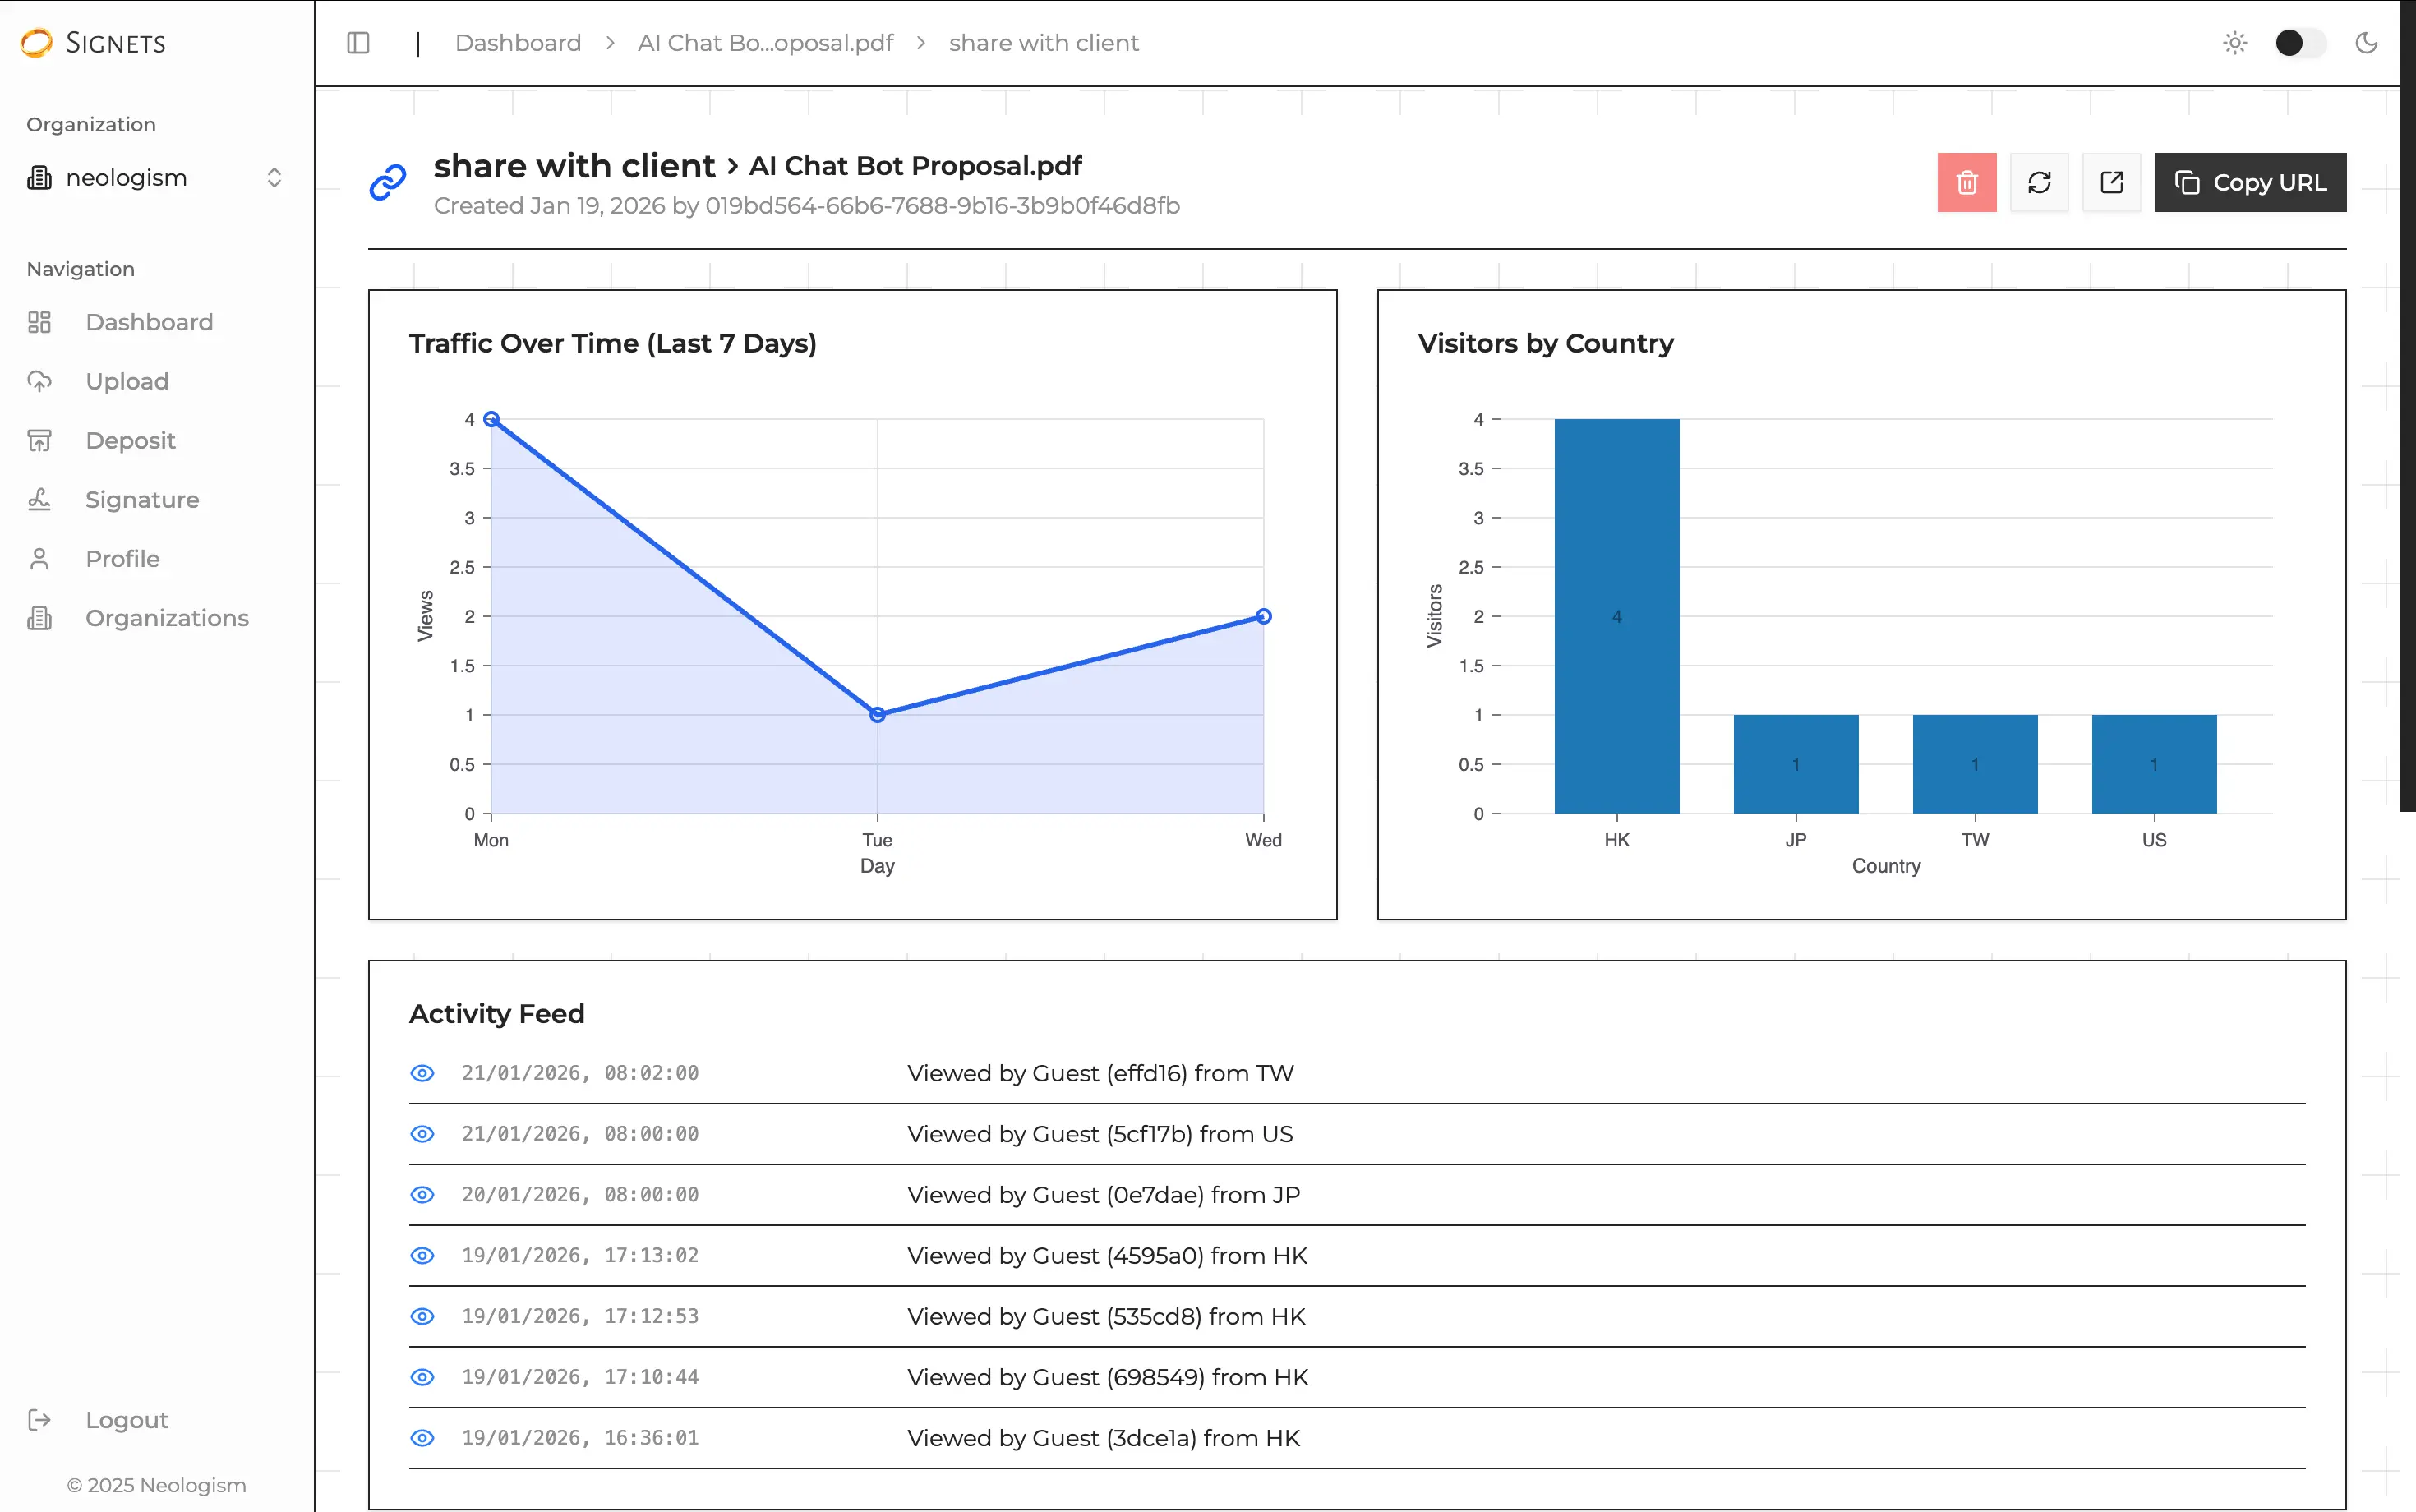Click eye icon for effd16 TW view
The image size is (2416, 1512).
pos(423,1073)
